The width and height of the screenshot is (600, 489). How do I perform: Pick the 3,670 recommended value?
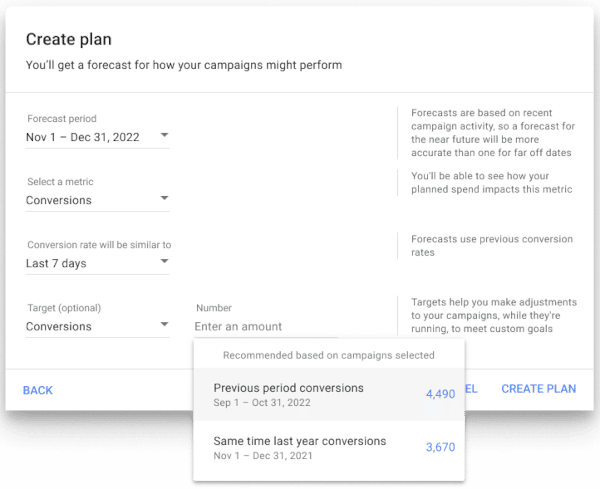[x=440, y=447]
